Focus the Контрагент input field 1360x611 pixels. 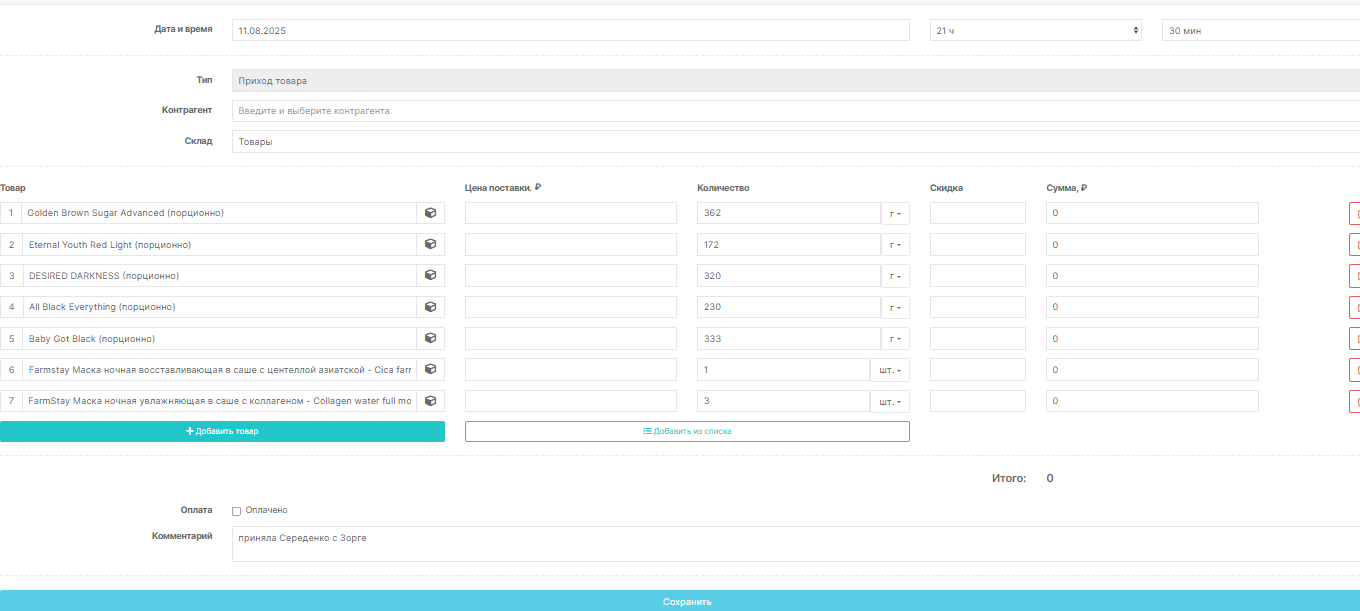[x=796, y=111]
